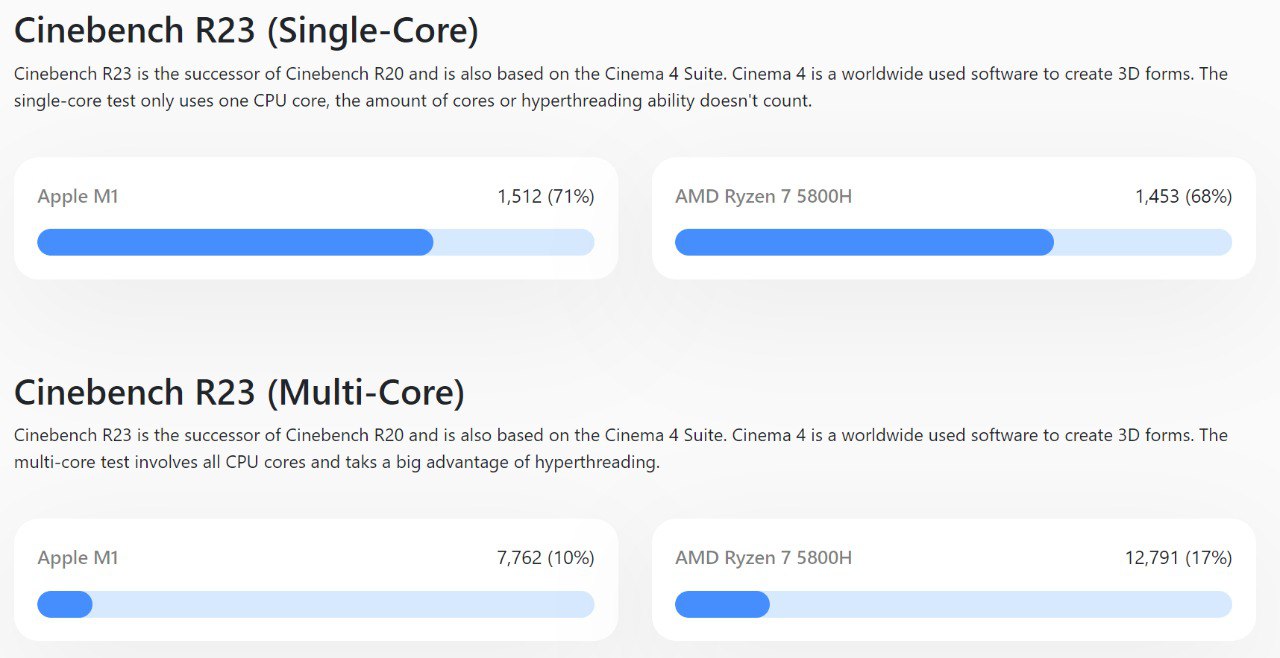Click unfilled part of Apple M1 multi-core bar

pyautogui.click(x=344, y=604)
